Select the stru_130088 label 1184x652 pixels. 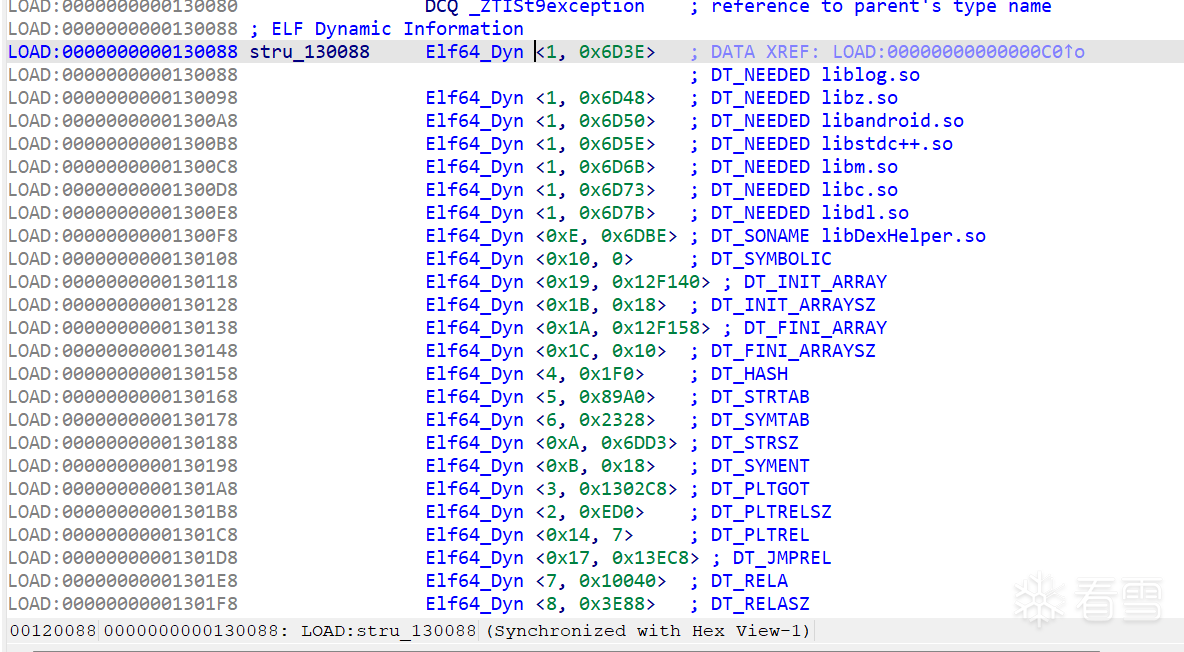310,52
